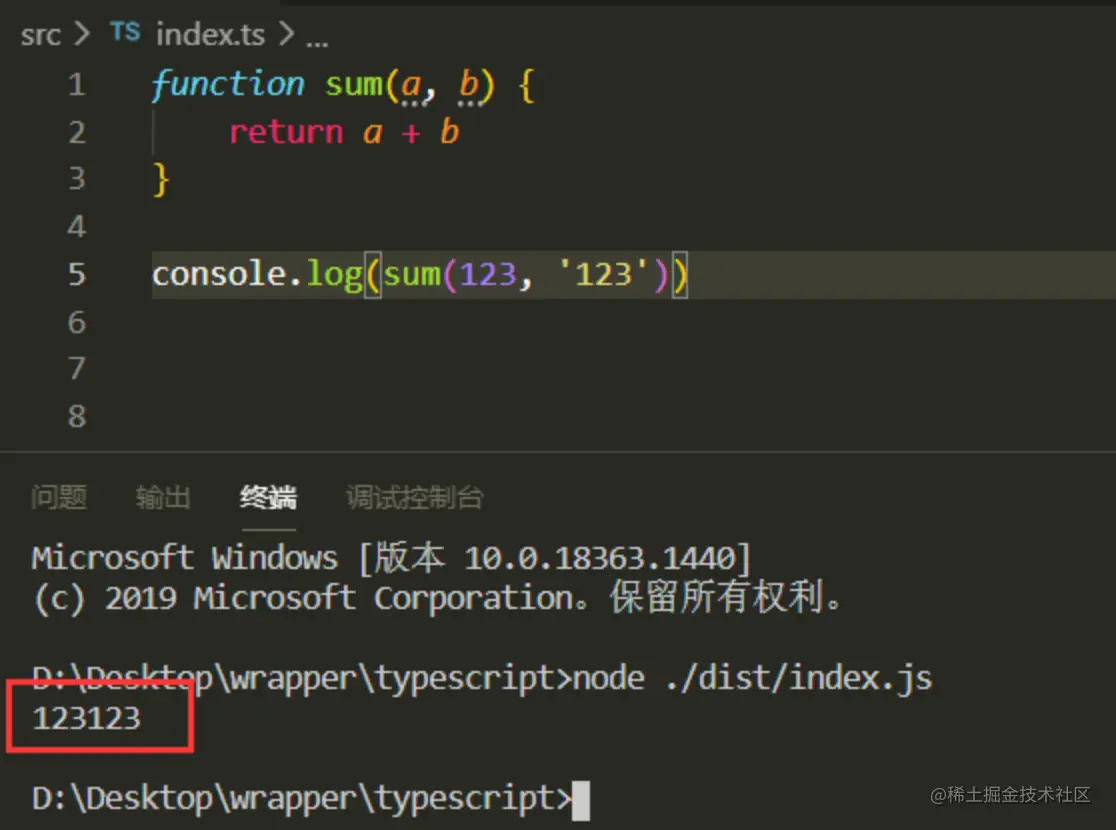Click the terminal output 123123
The height and width of the screenshot is (830, 1116).
(x=87, y=718)
